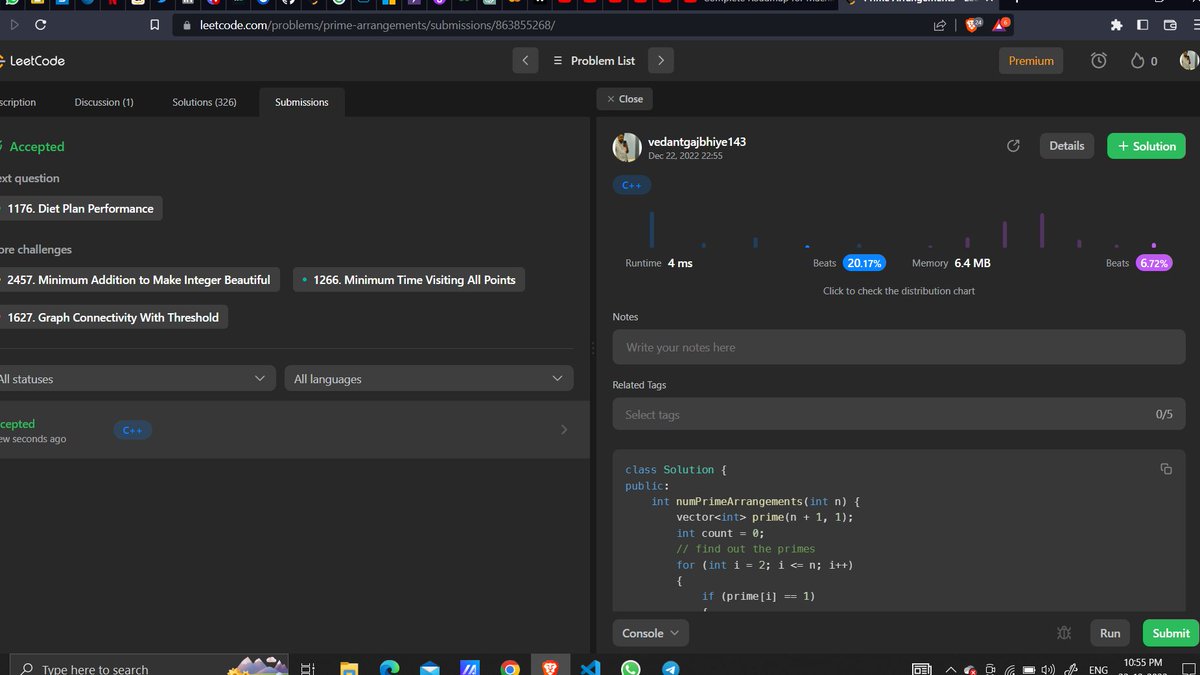This screenshot has width=1200, height=675.
Task: Click the refresh icon next to Details
Action: 1013,146
